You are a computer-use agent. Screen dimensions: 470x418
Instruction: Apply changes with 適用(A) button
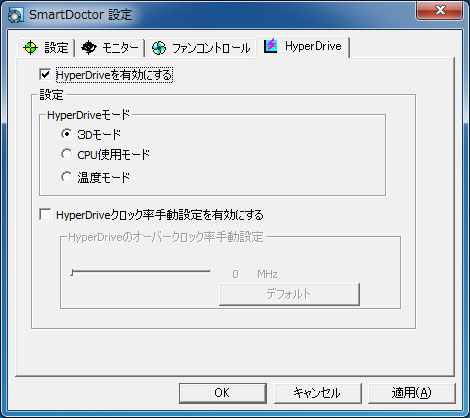tap(412, 393)
